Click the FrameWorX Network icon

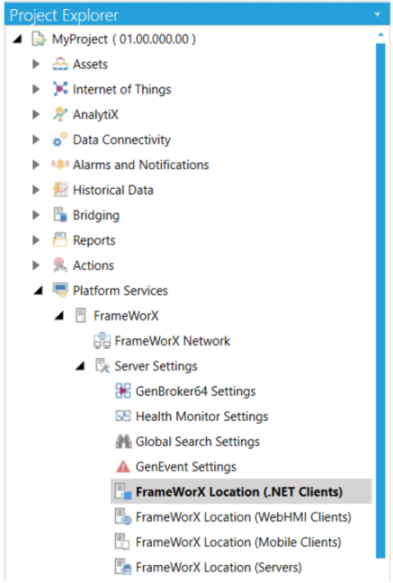point(102,341)
